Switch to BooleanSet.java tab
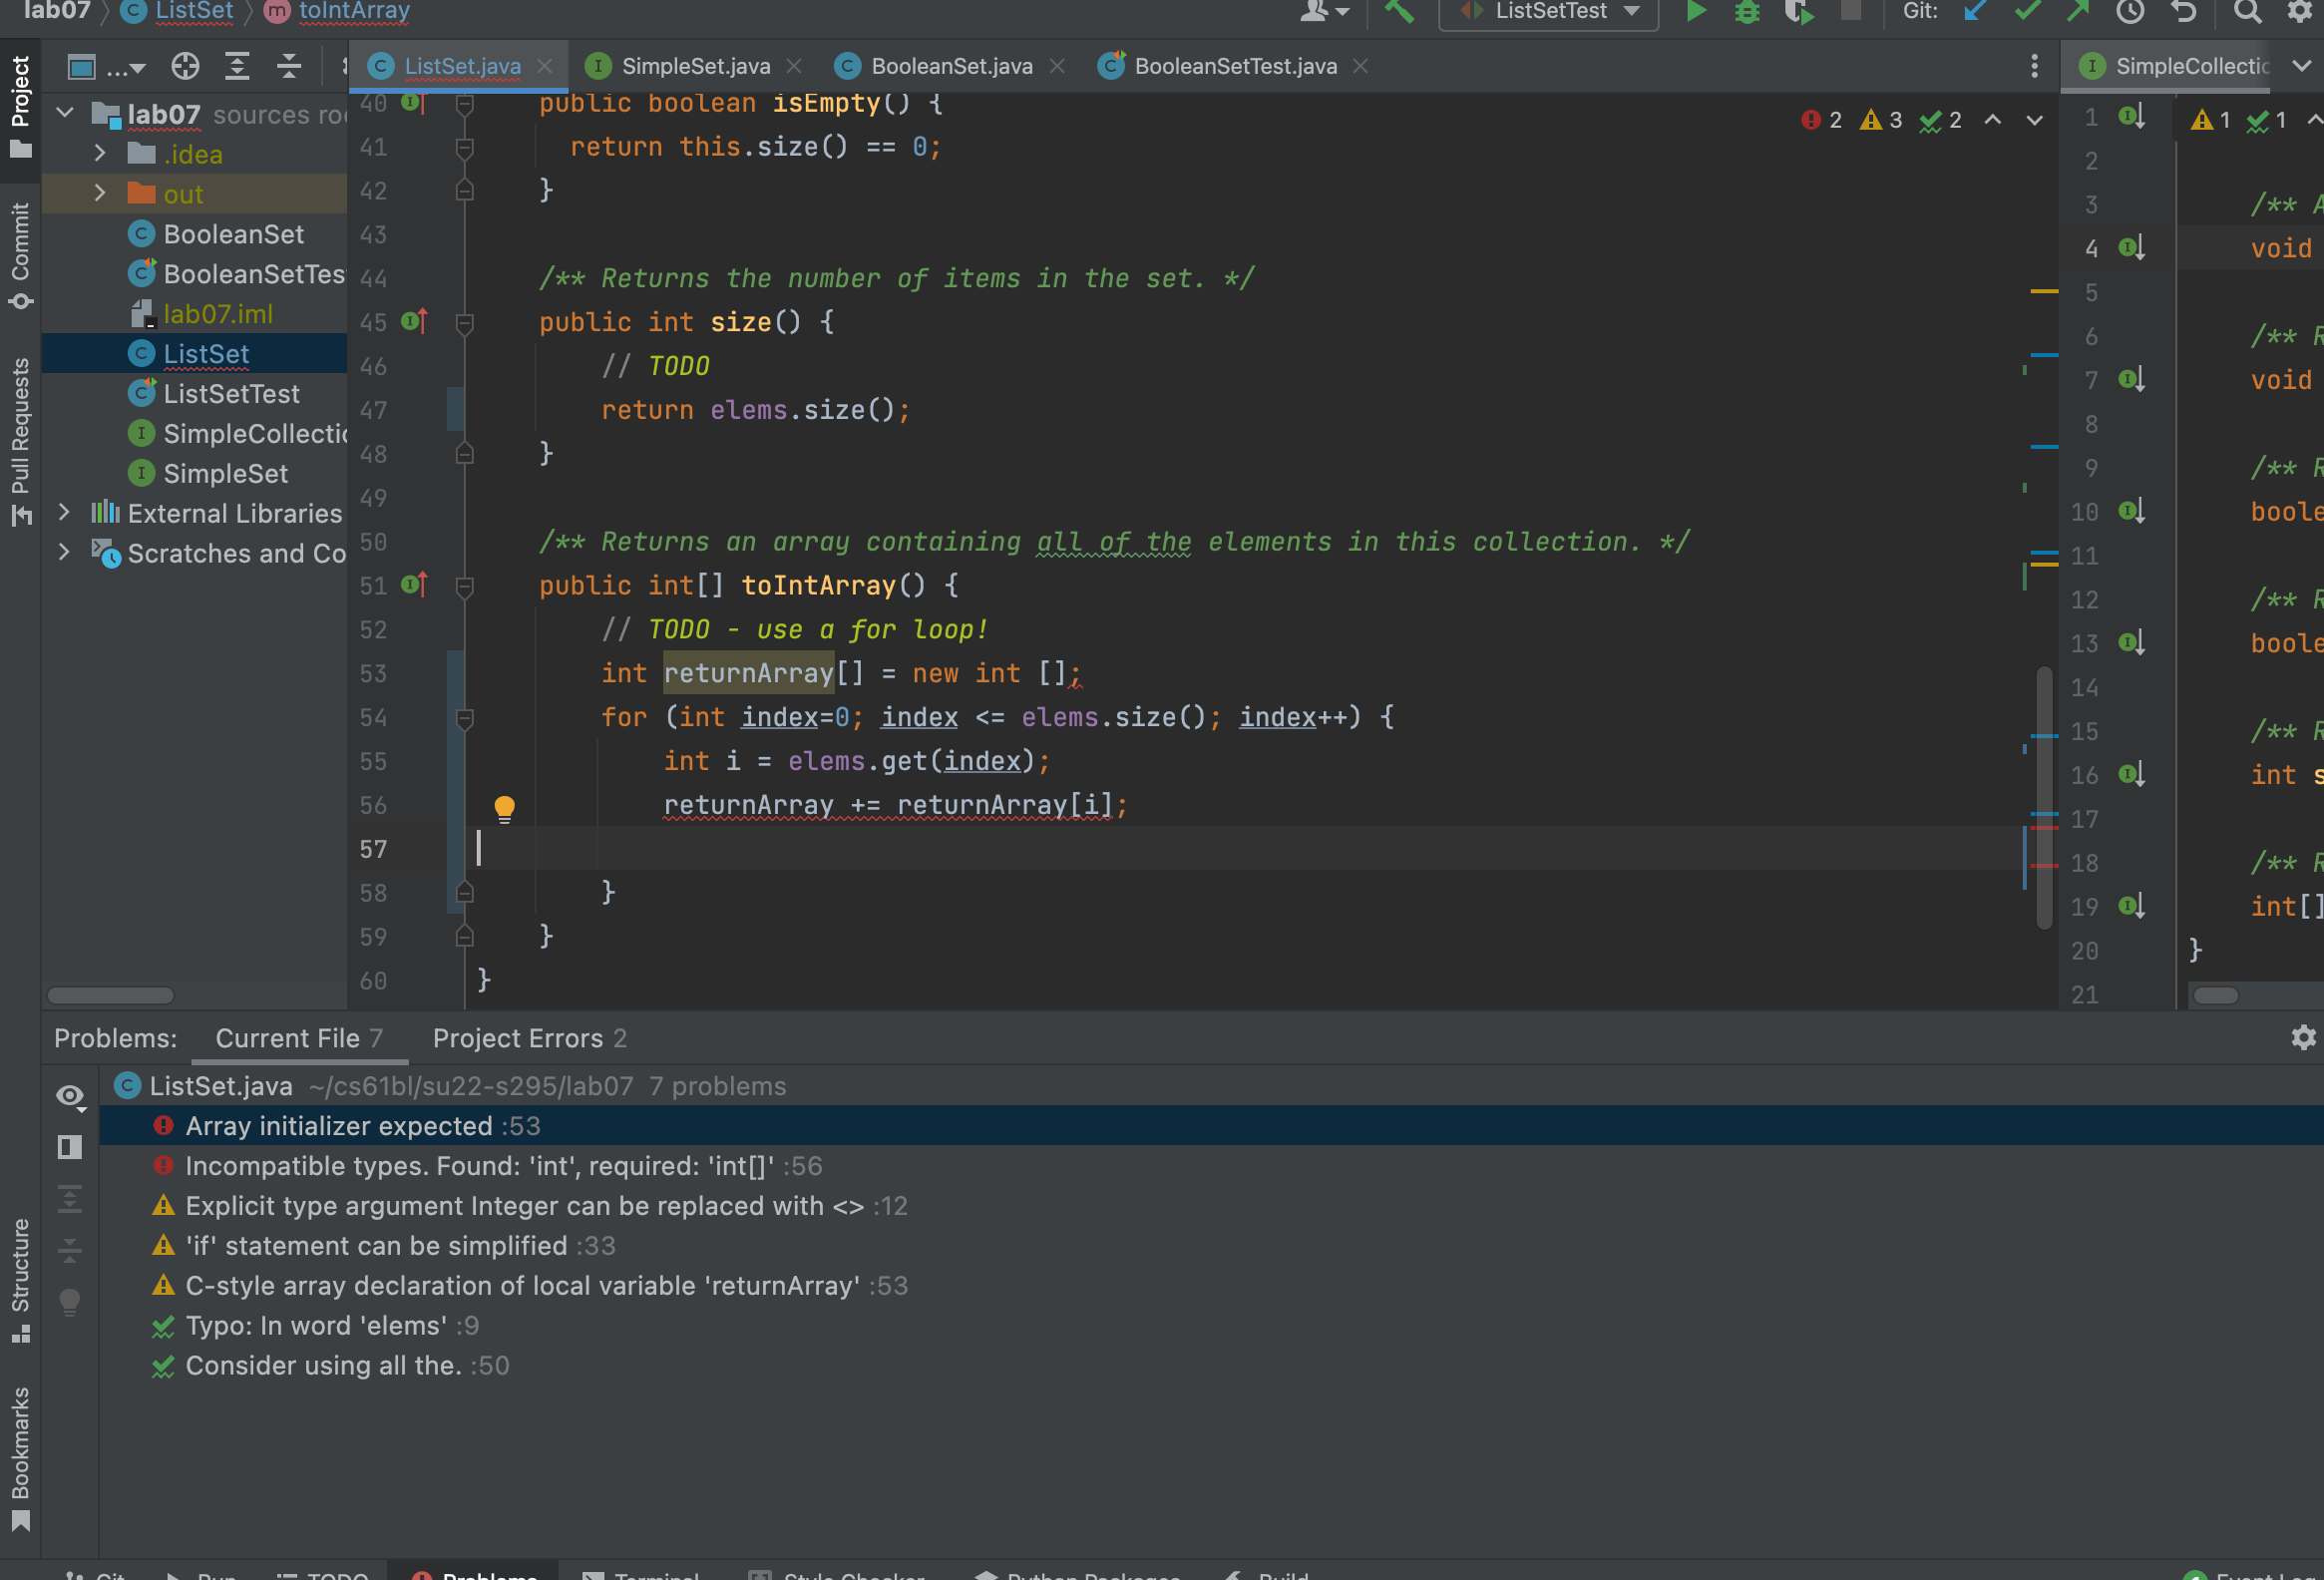The image size is (2324, 1580). click(x=950, y=66)
